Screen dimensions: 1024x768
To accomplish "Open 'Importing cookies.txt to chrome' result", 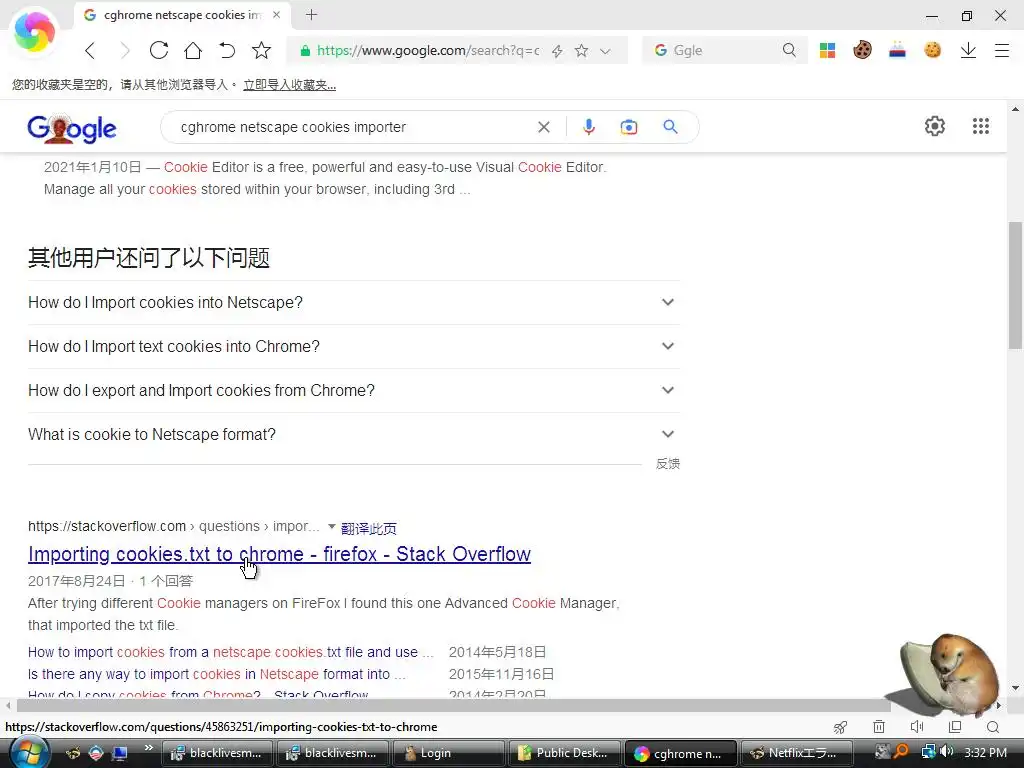I will (280, 554).
